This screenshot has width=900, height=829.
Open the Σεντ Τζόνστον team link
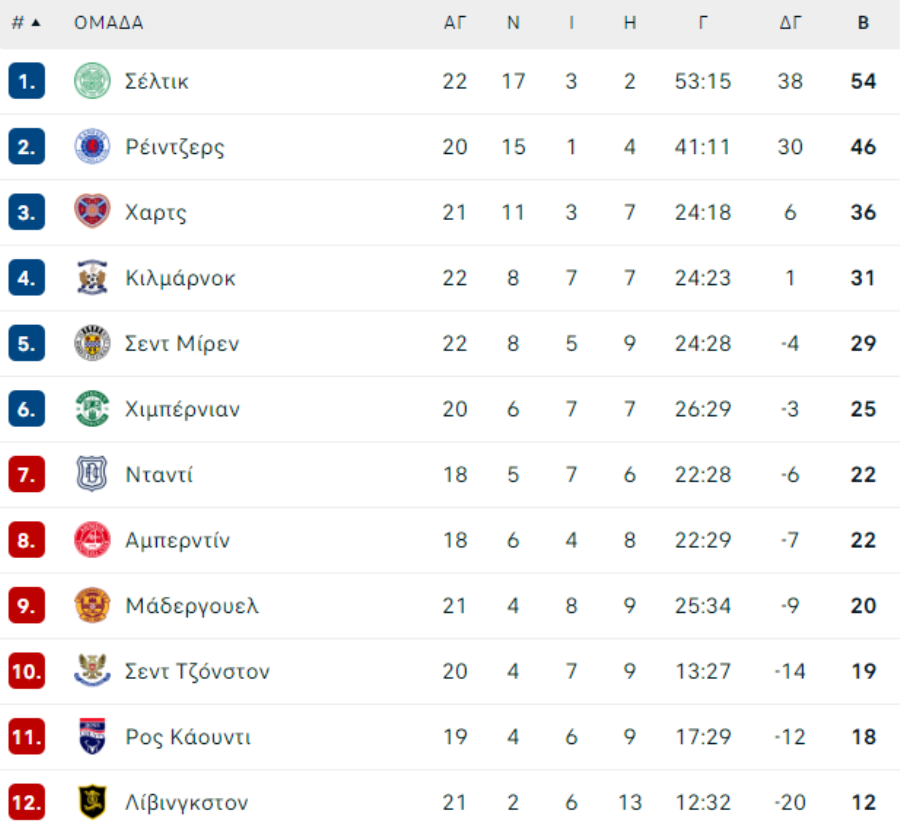[x=197, y=671]
